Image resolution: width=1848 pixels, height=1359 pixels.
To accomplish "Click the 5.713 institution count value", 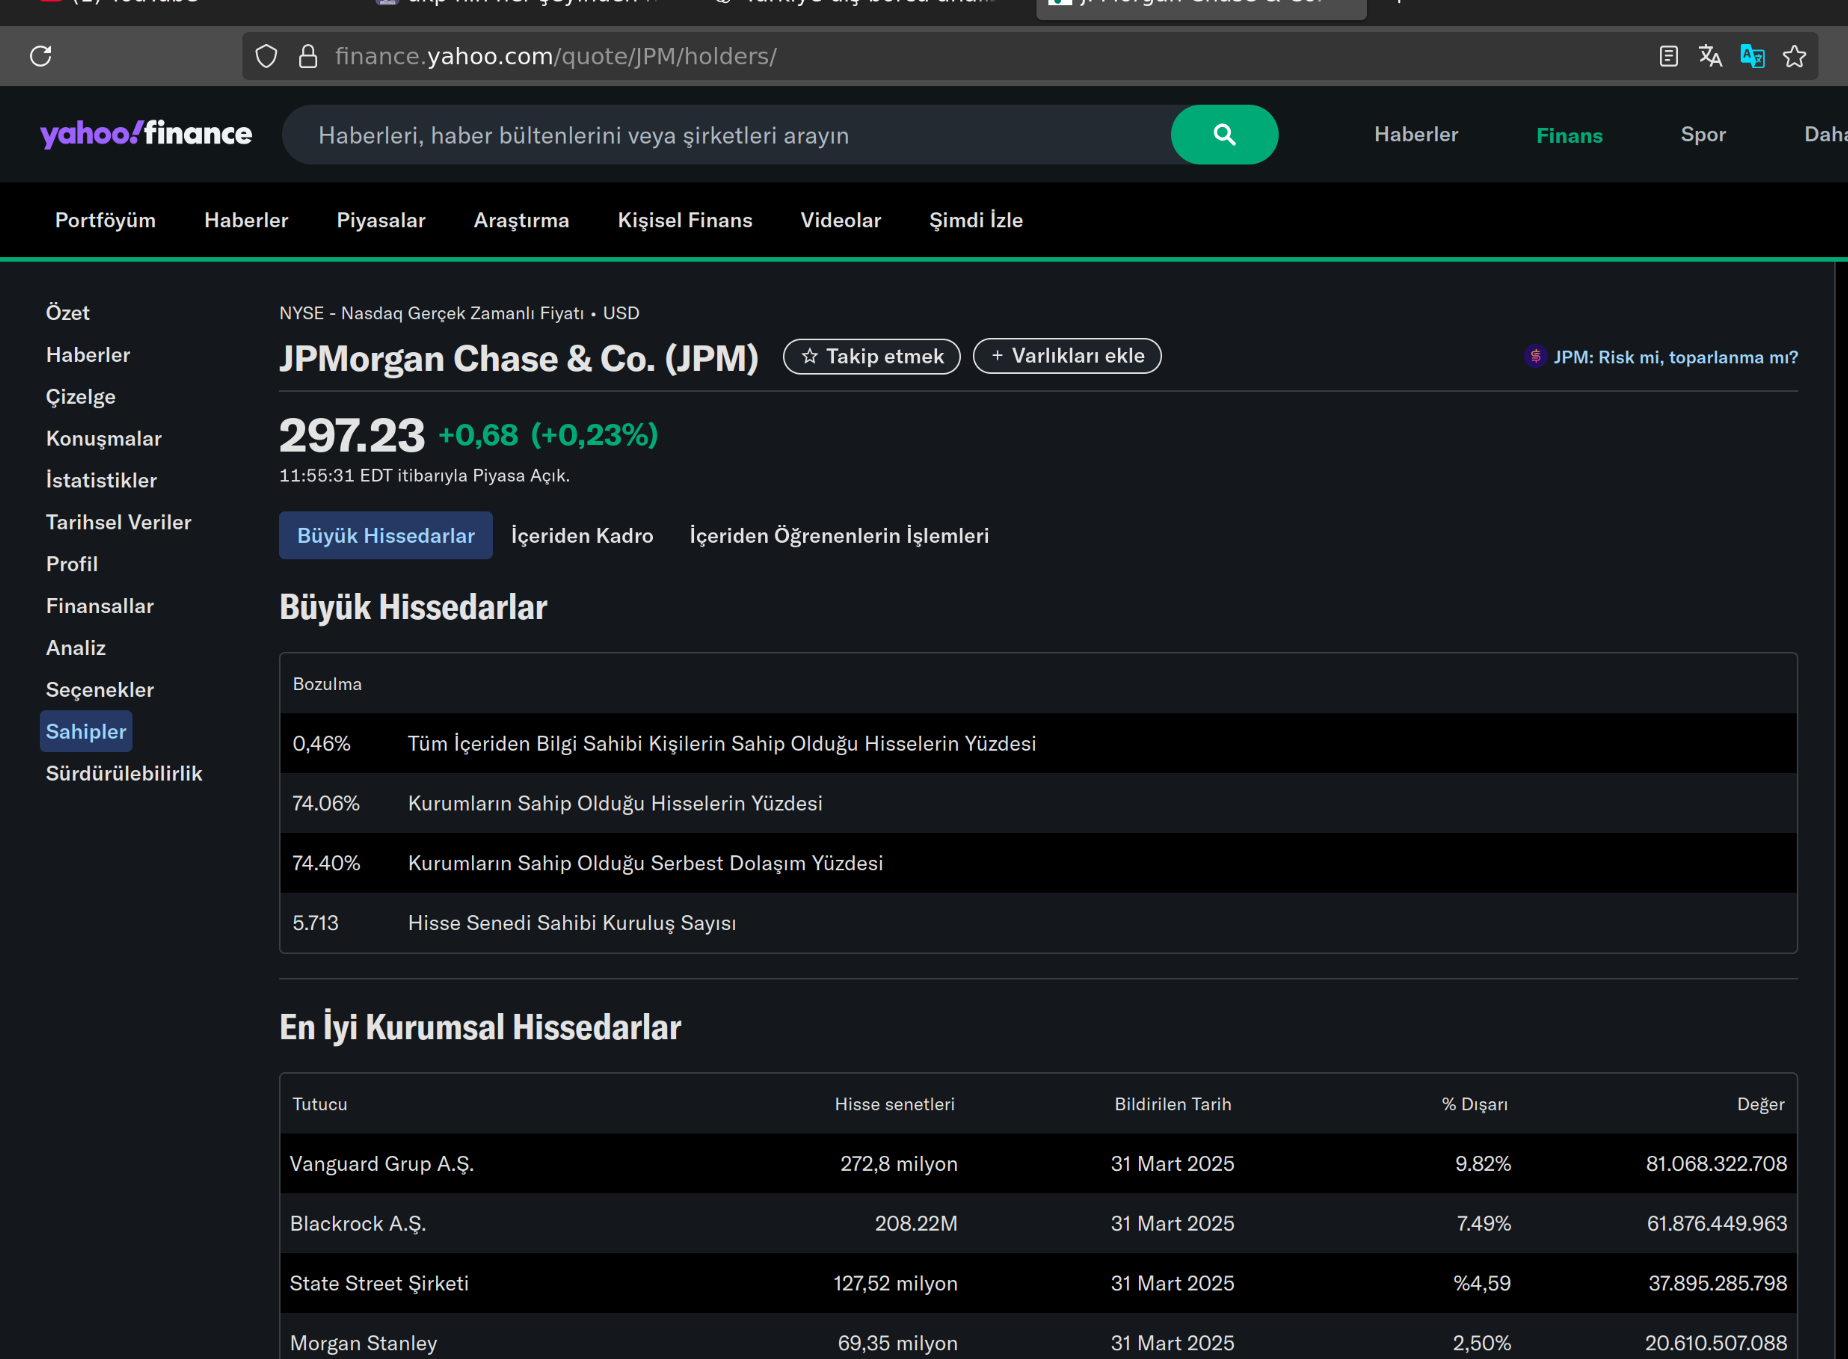I will click(x=316, y=923).
